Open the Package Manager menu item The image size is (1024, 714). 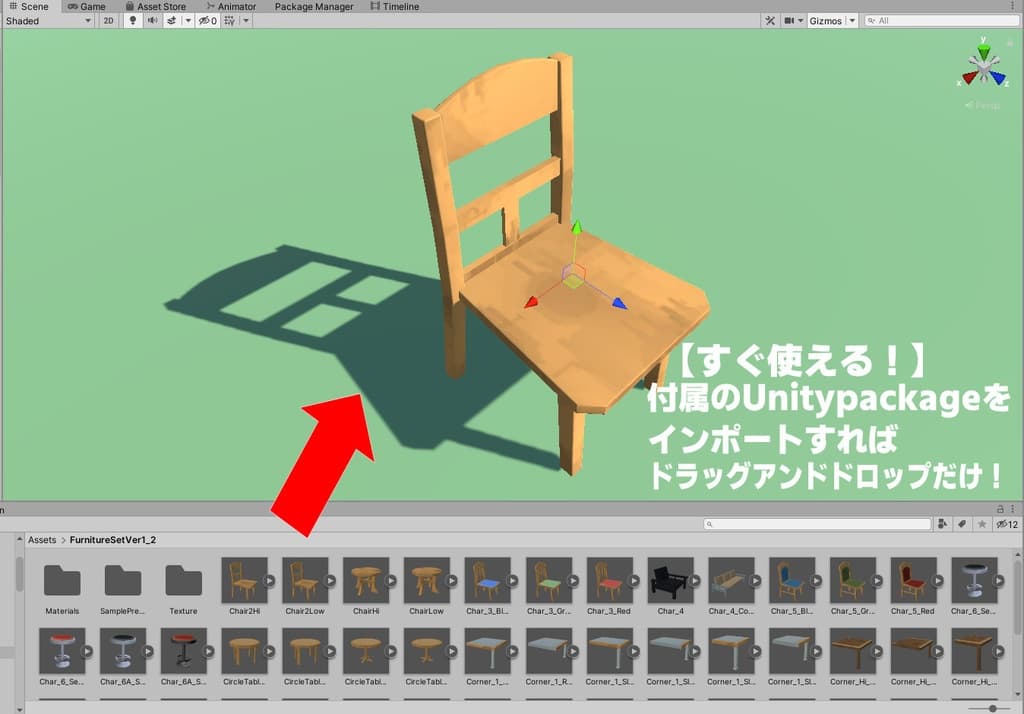[x=316, y=6]
